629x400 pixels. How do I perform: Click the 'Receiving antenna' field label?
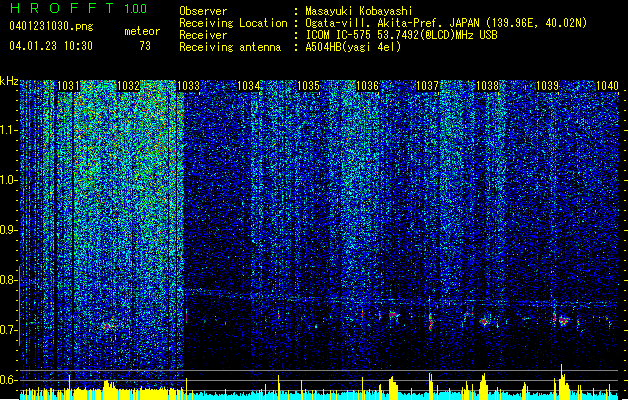point(230,47)
